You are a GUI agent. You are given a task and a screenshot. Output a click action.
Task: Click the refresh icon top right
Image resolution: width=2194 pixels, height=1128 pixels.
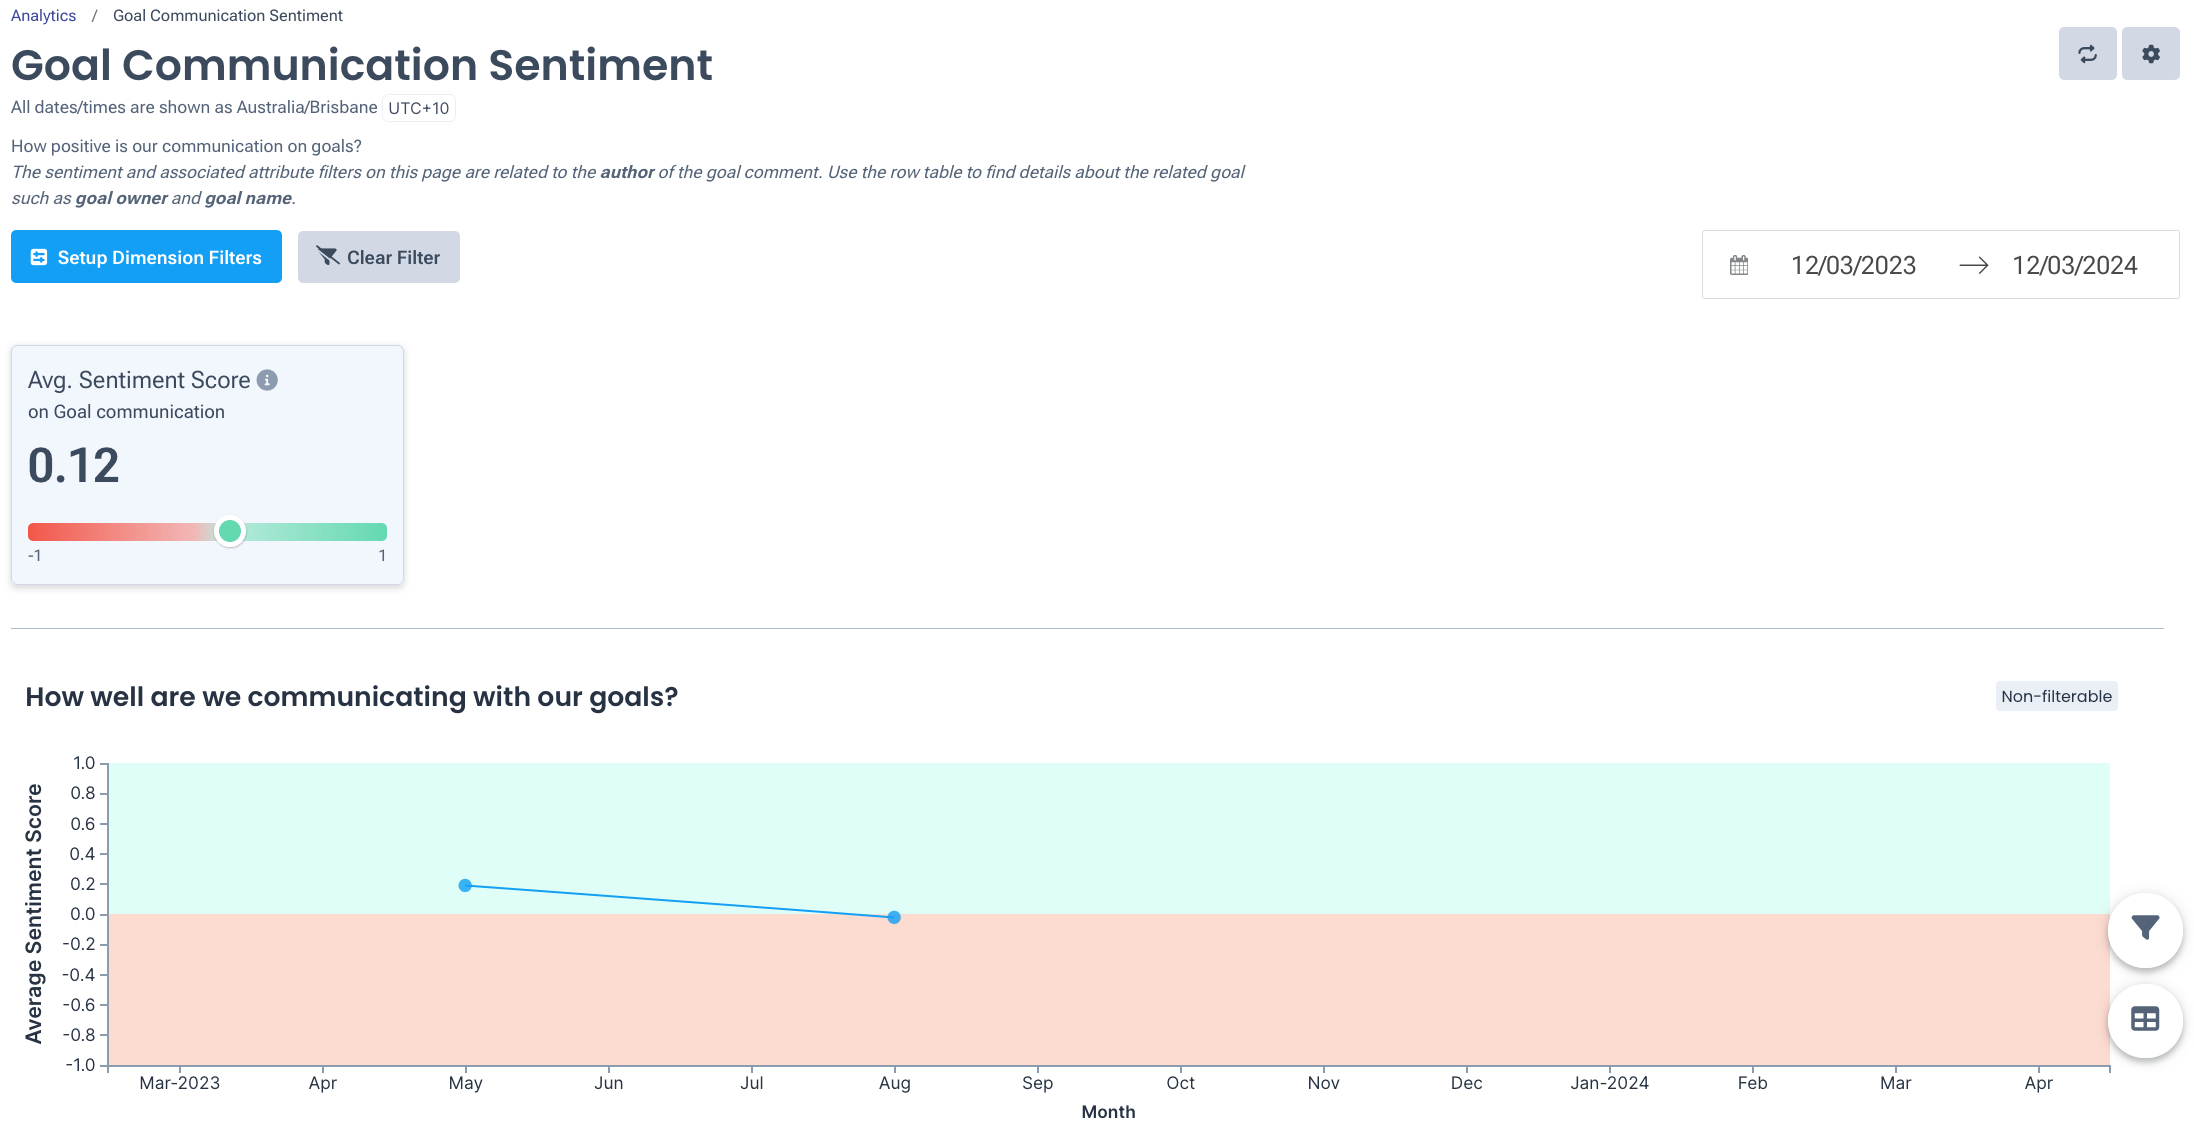(2087, 53)
